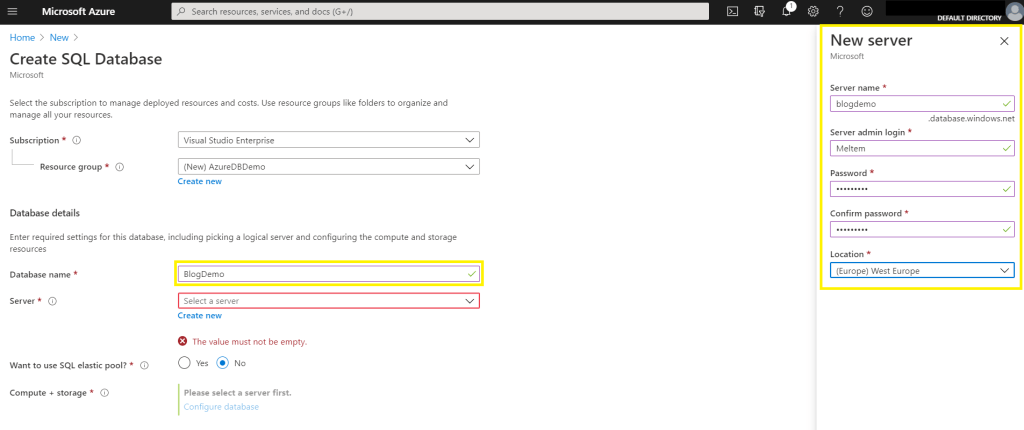Launch Cloud Shell from top bar
Viewport: 1024px width, 430px height.
click(732, 11)
